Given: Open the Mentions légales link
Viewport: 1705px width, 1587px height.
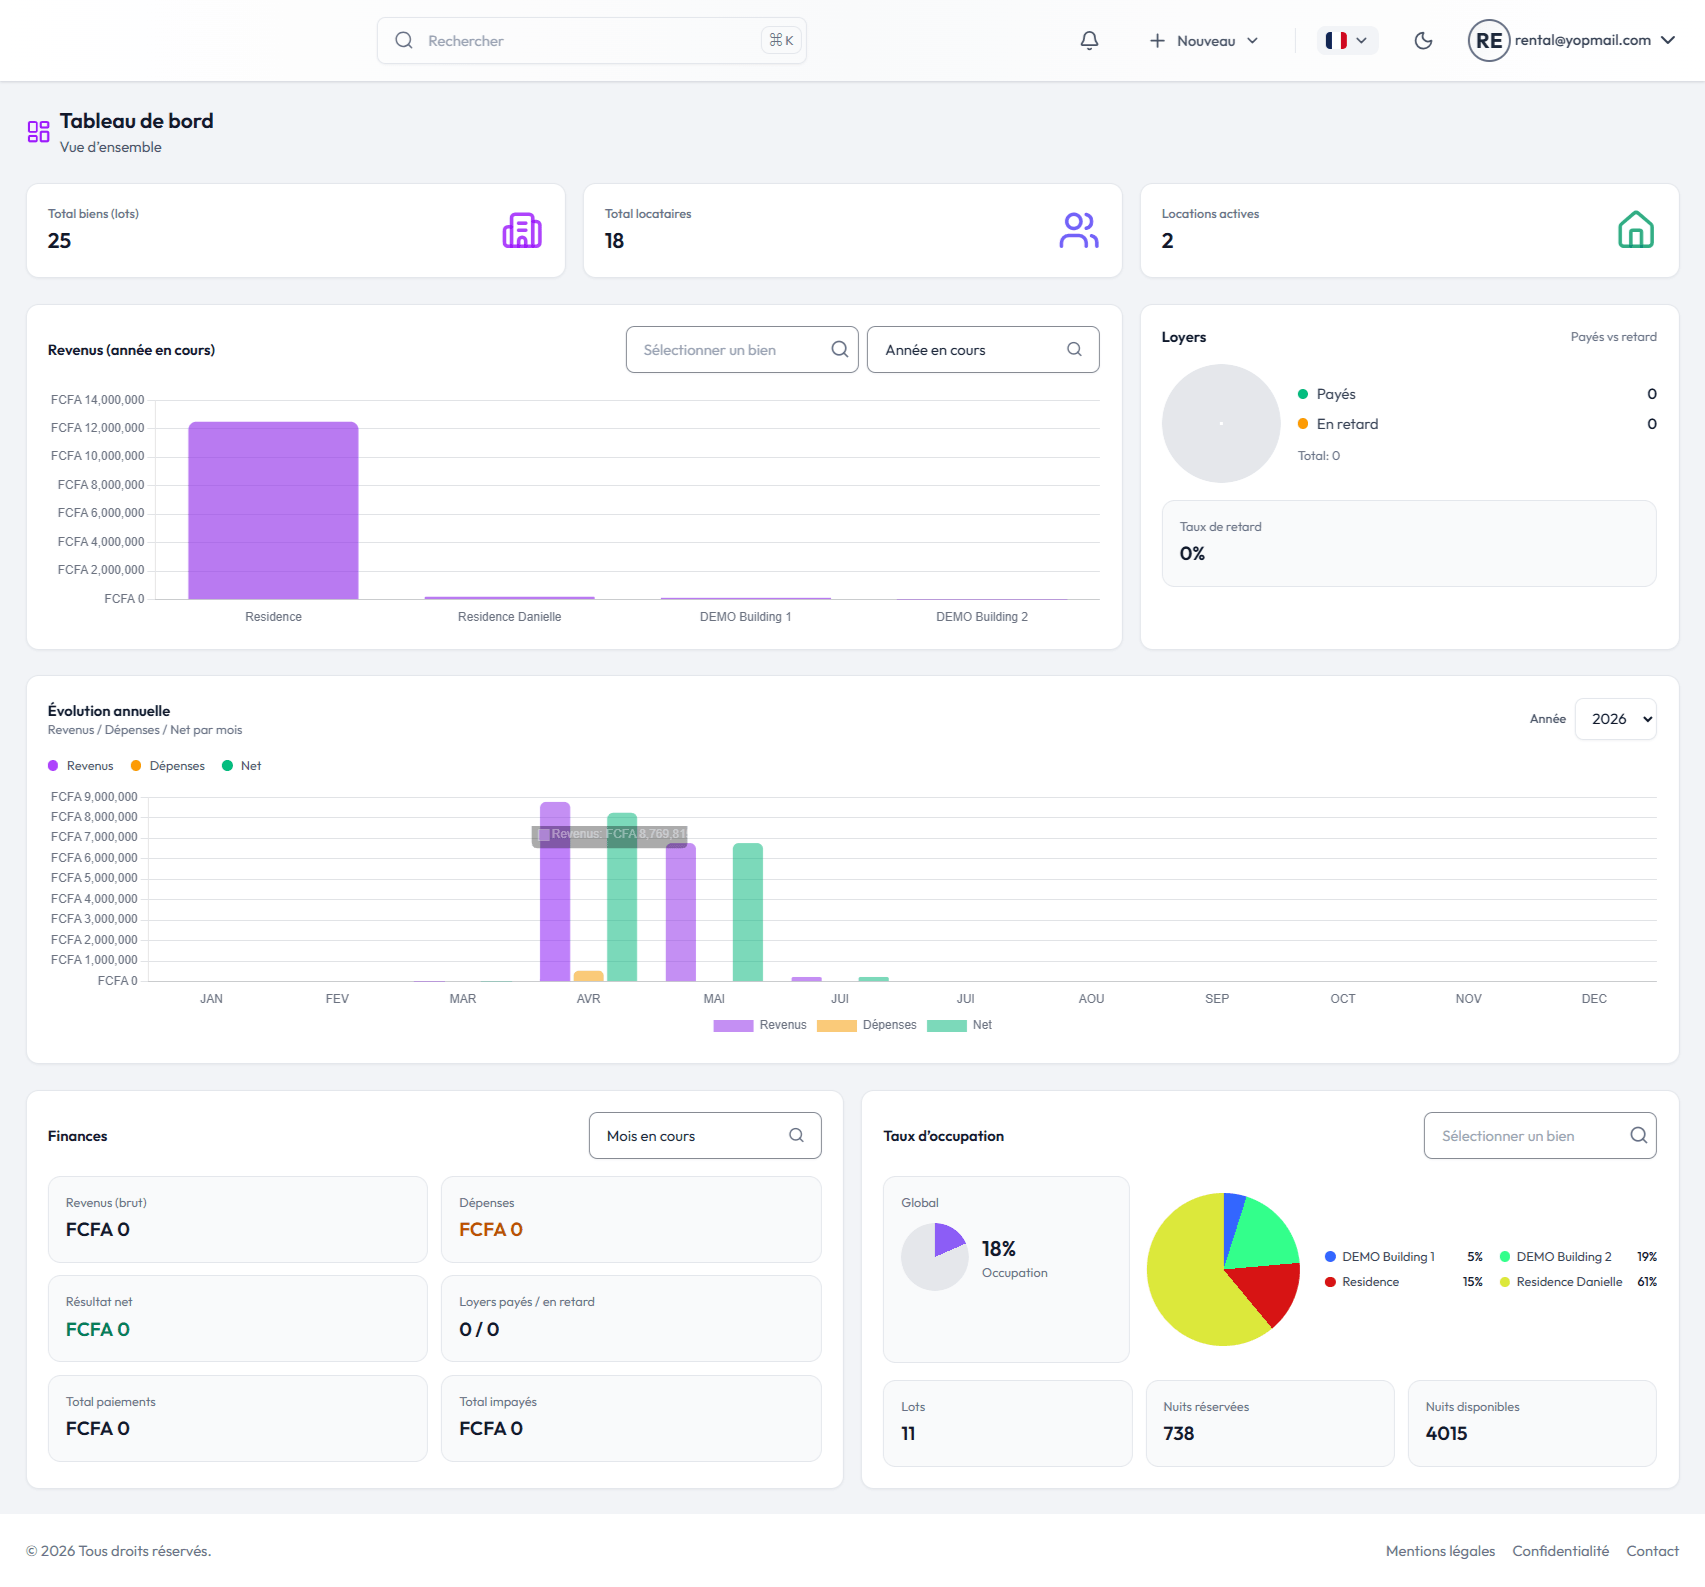Looking at the screenshot, I should [1440, 1551].
